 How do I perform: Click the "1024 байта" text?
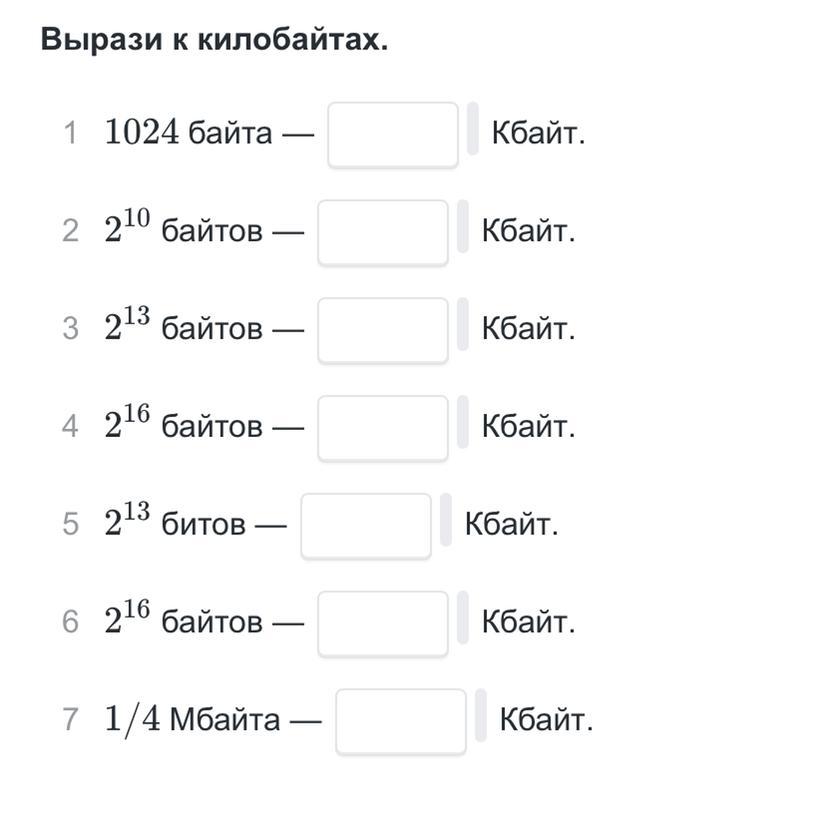(x=188, y=133)
